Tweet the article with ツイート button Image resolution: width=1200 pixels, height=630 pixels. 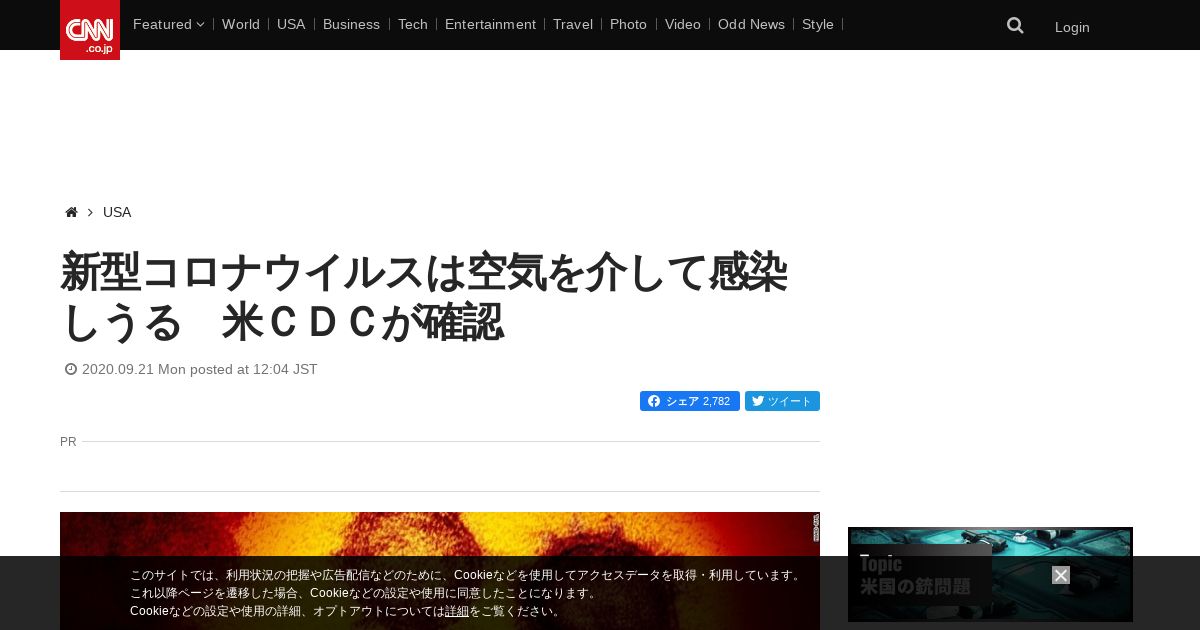(782, 401)
